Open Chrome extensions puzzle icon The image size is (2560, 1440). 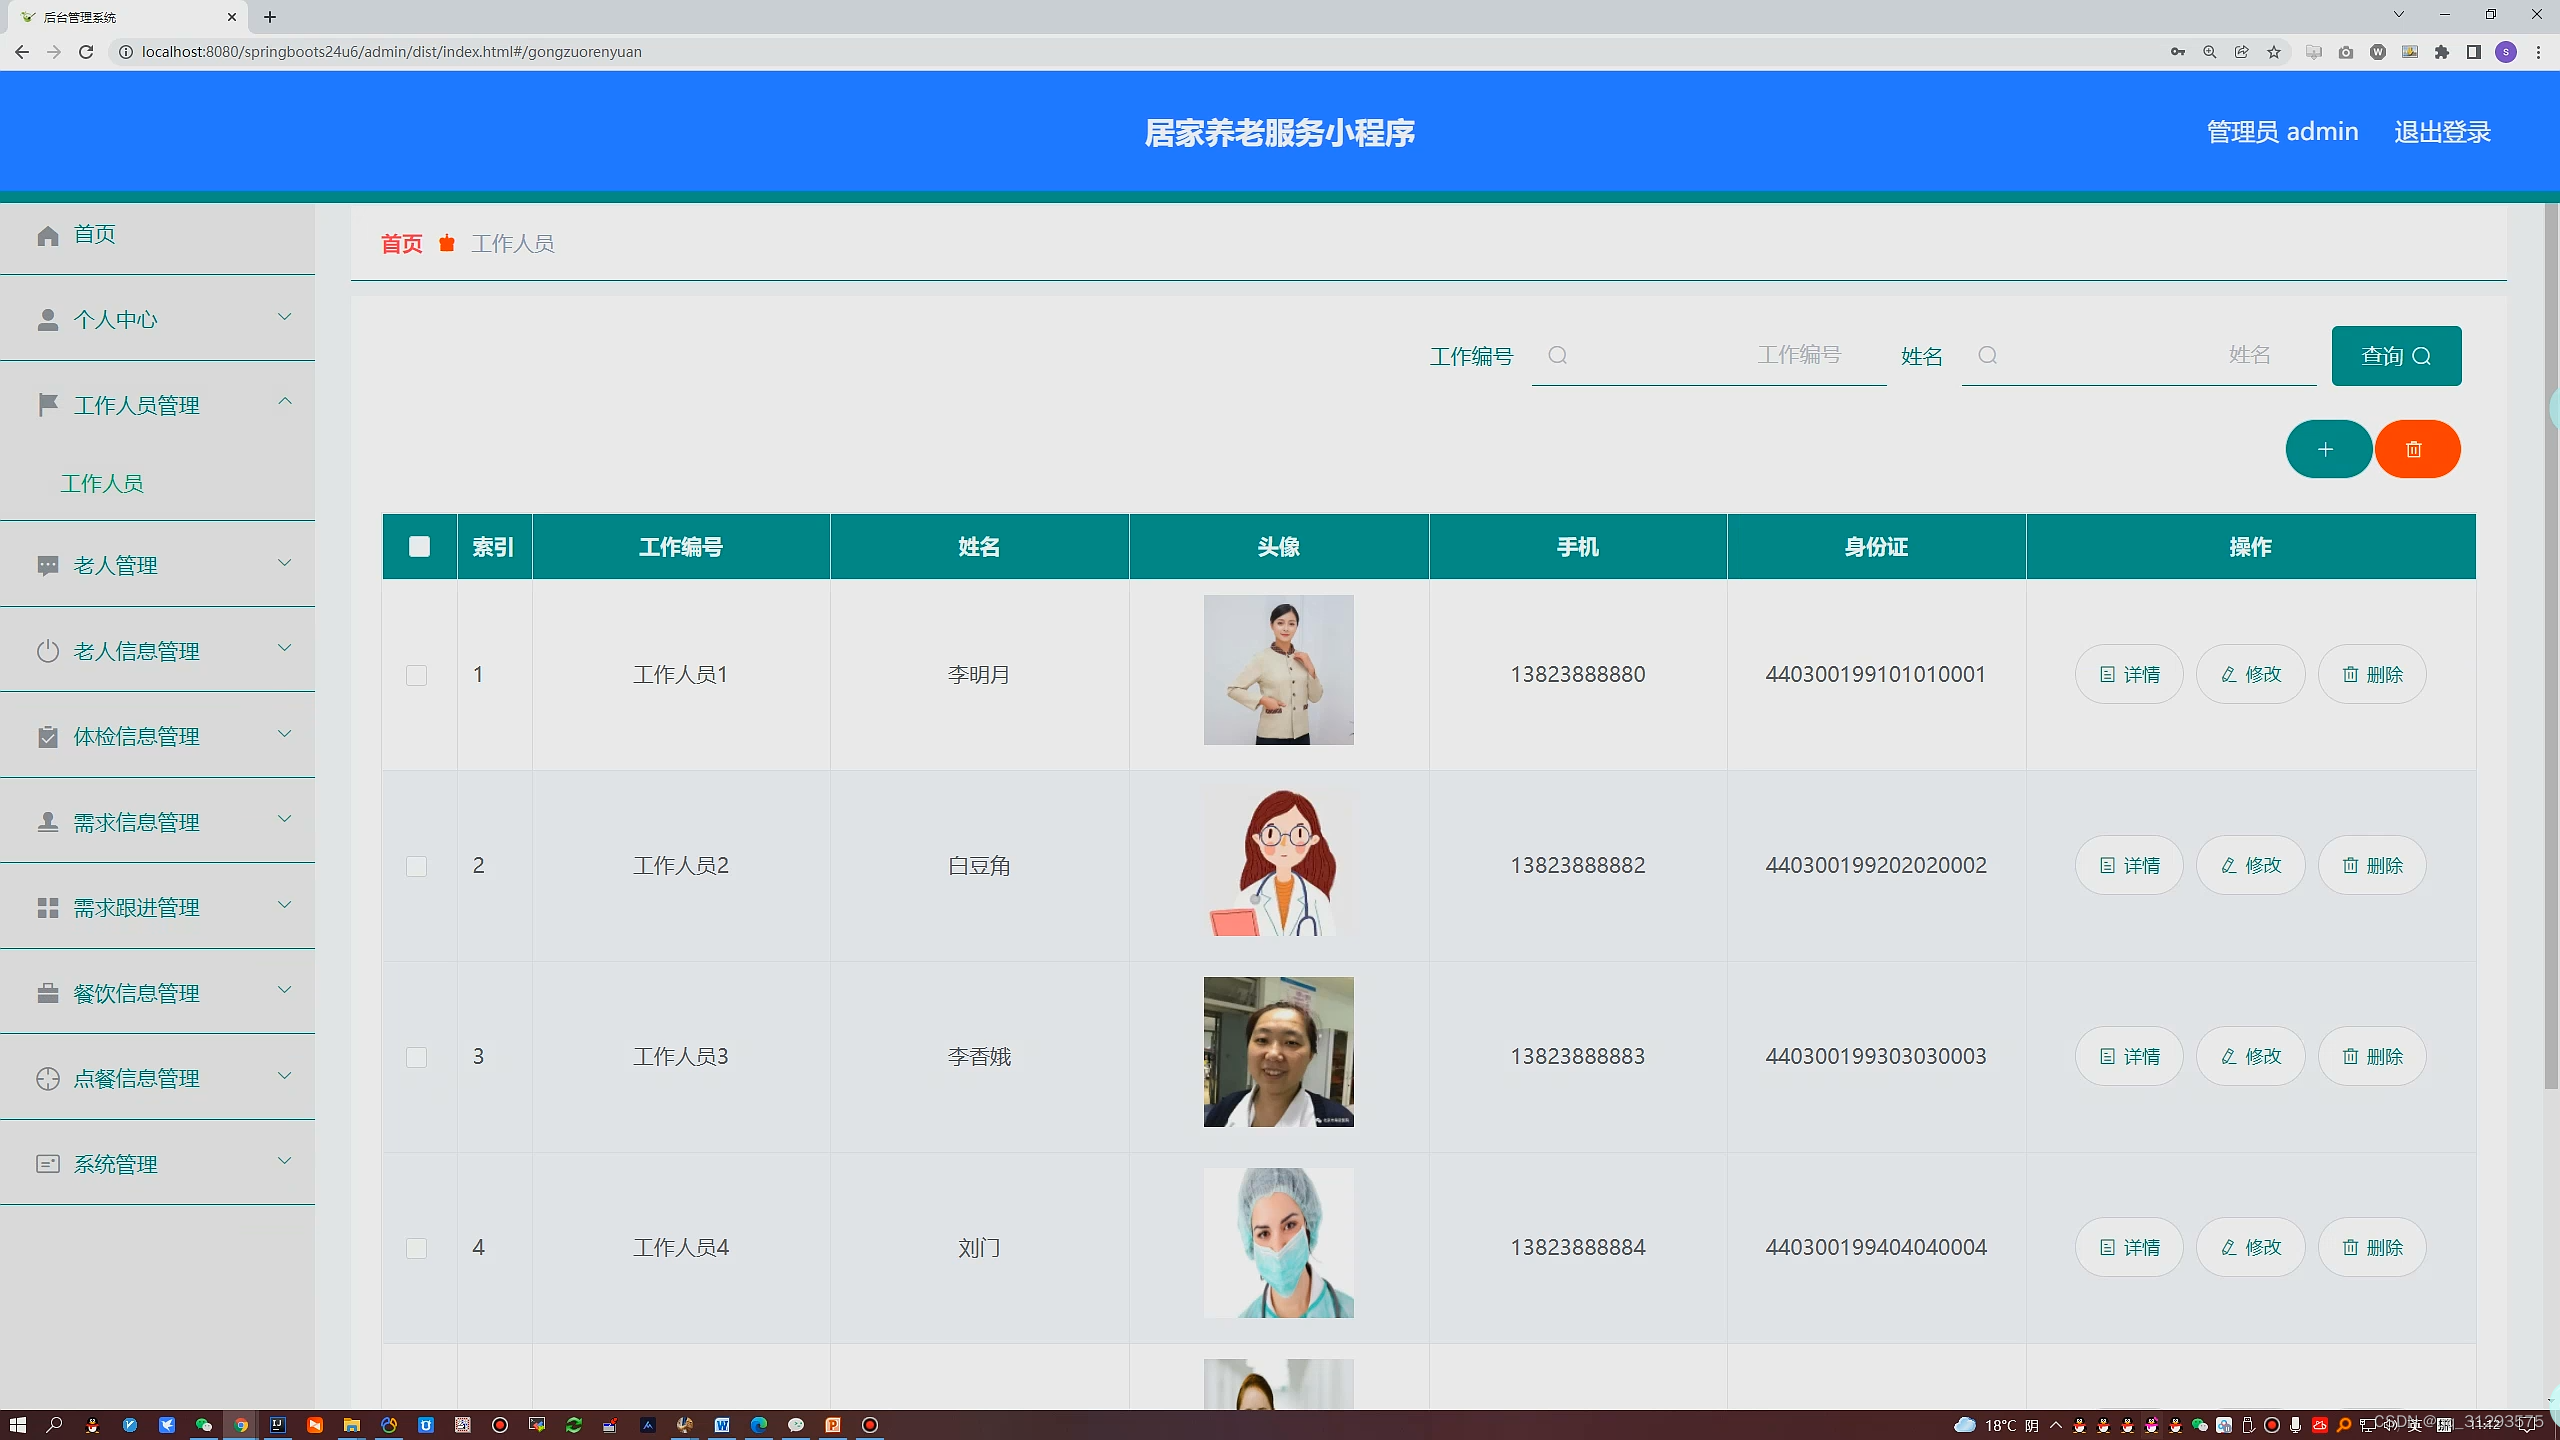2442,52
